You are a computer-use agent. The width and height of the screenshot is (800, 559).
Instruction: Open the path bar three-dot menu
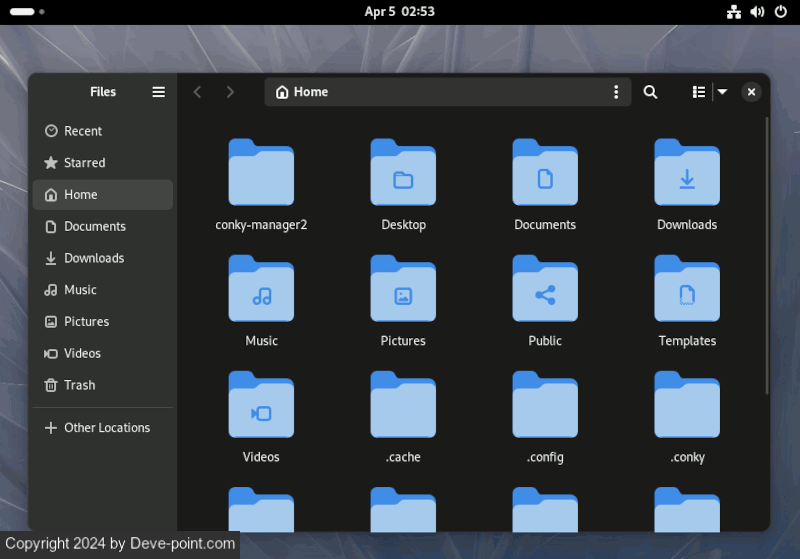pos(616,92)
